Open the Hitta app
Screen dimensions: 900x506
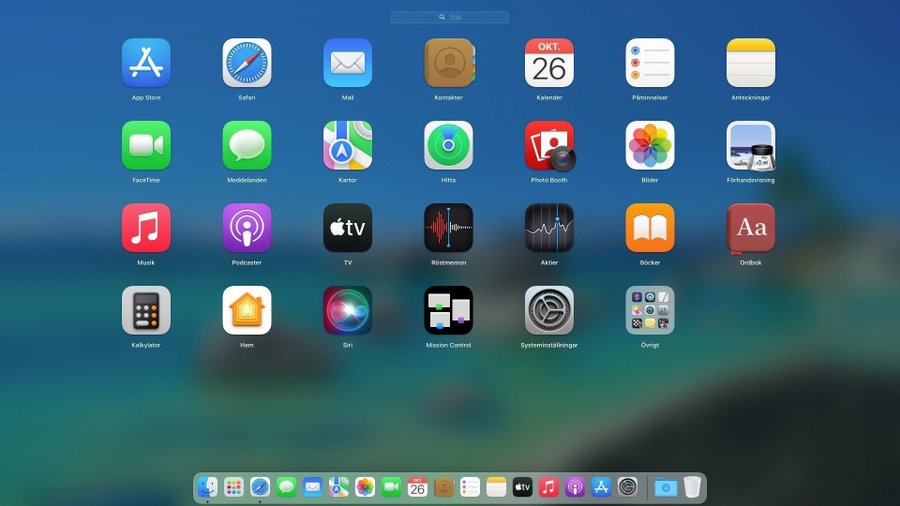point(448,146)
